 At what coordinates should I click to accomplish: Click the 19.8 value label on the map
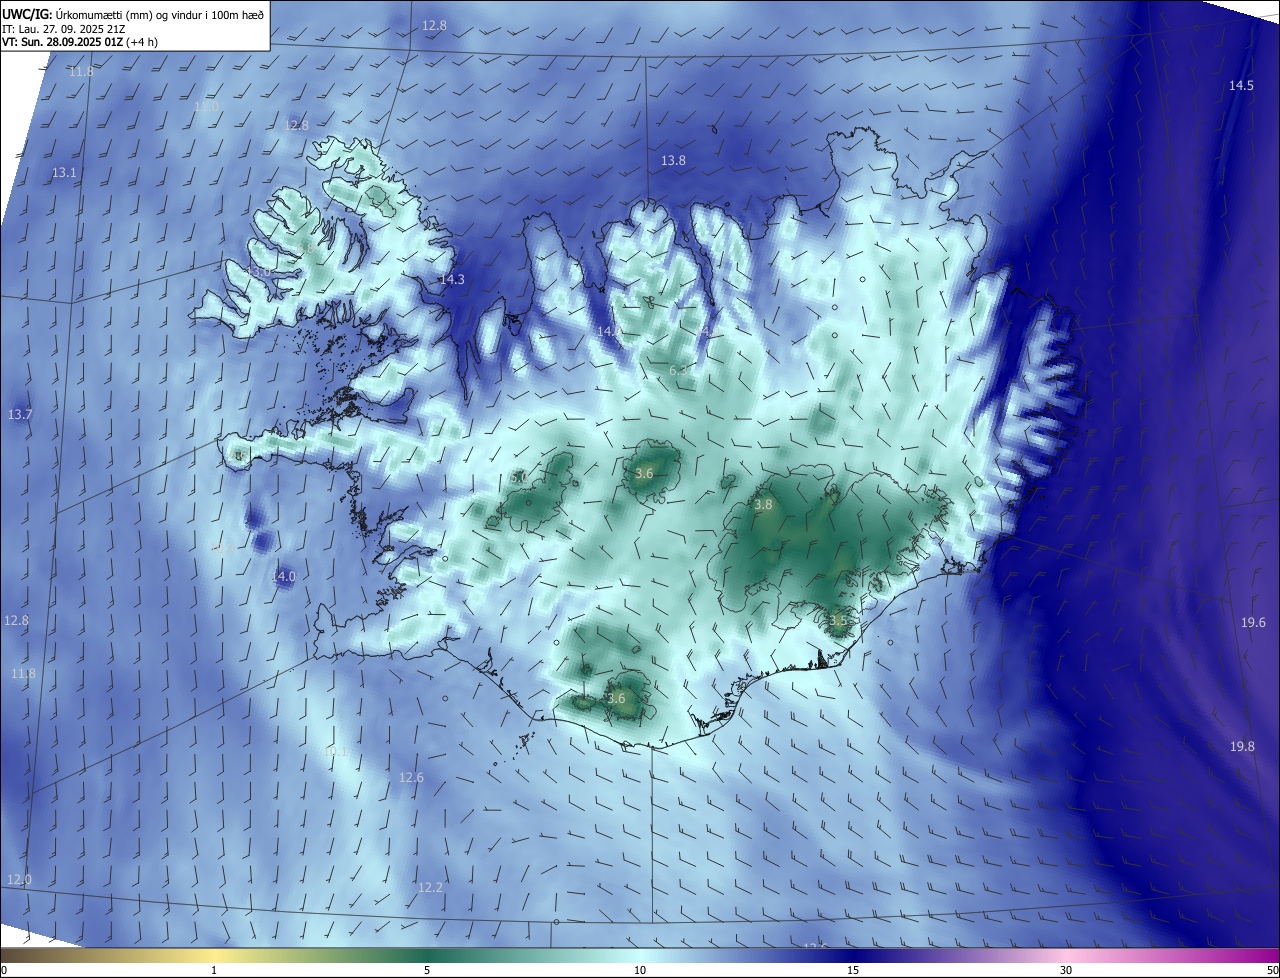(1242, 747)
